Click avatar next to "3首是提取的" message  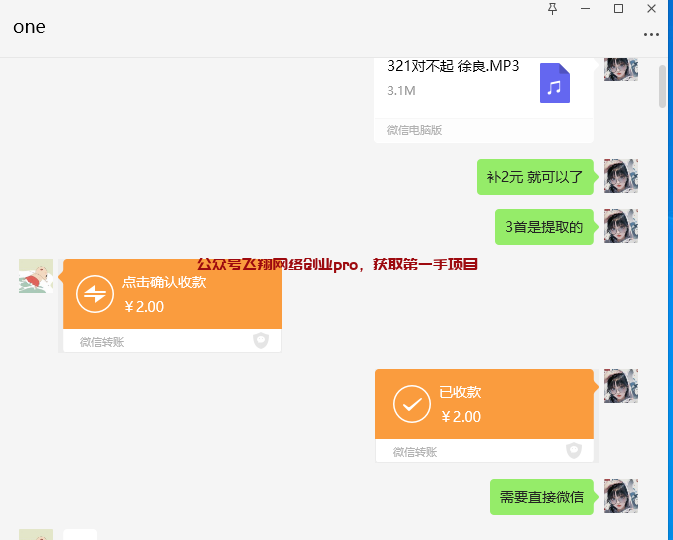(x=620, y=226)
